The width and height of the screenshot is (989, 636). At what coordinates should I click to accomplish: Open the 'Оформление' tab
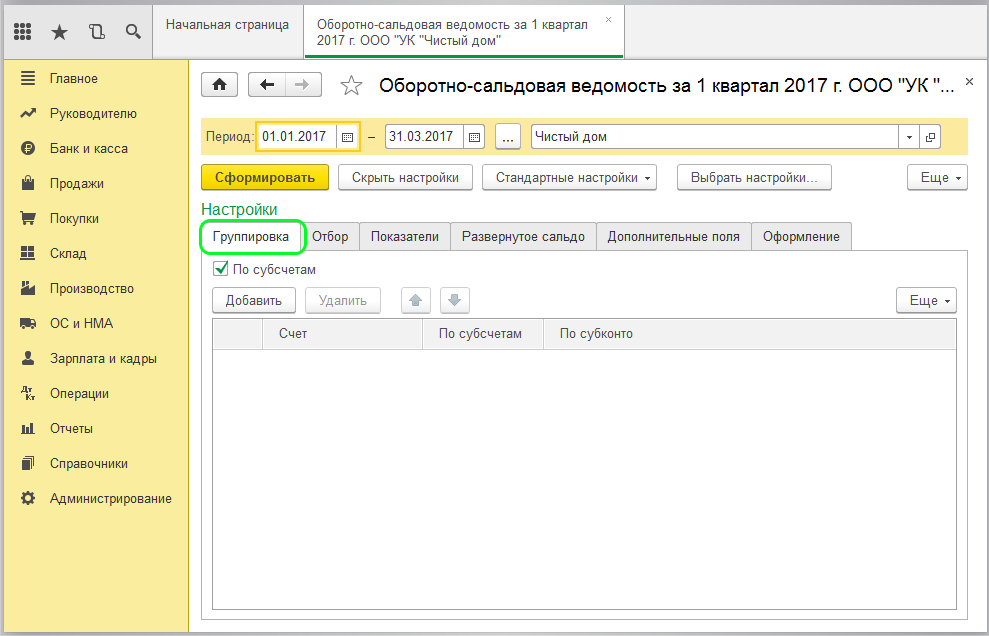800,237
